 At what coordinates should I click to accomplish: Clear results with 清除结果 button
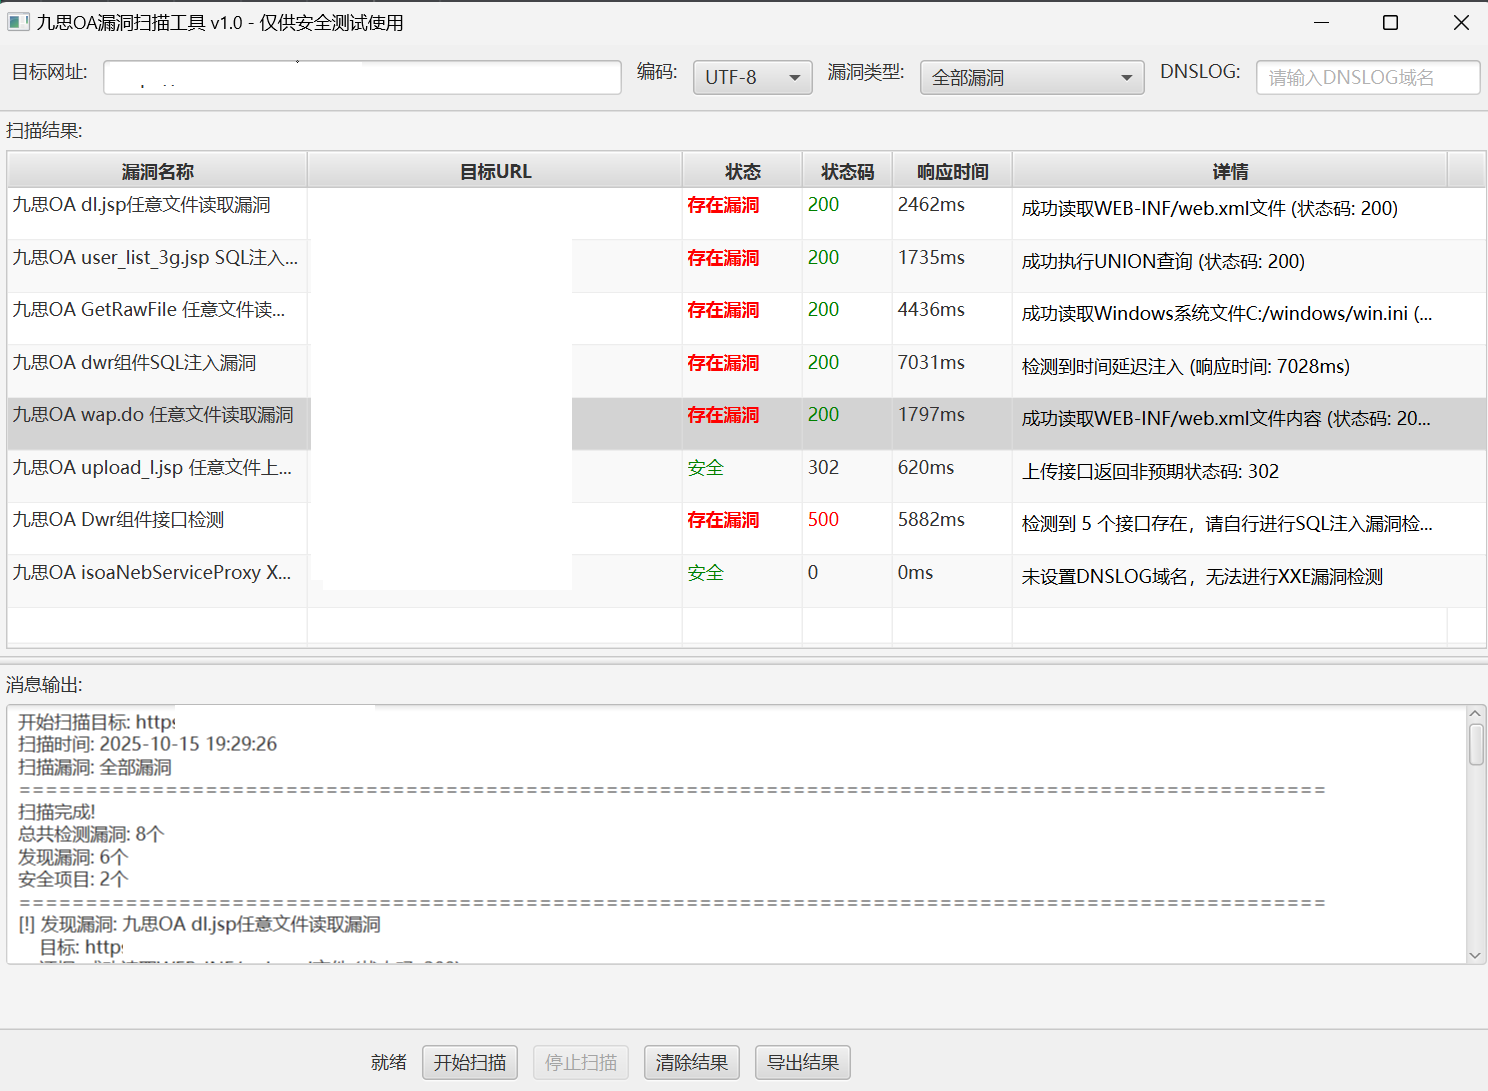(x=692, y=1062)
